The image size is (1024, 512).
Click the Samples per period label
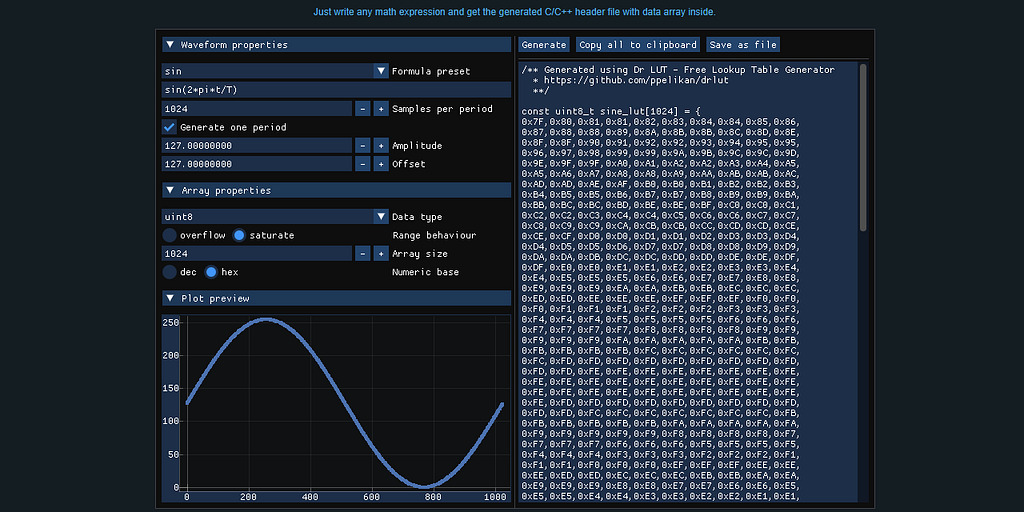[442, 109]
